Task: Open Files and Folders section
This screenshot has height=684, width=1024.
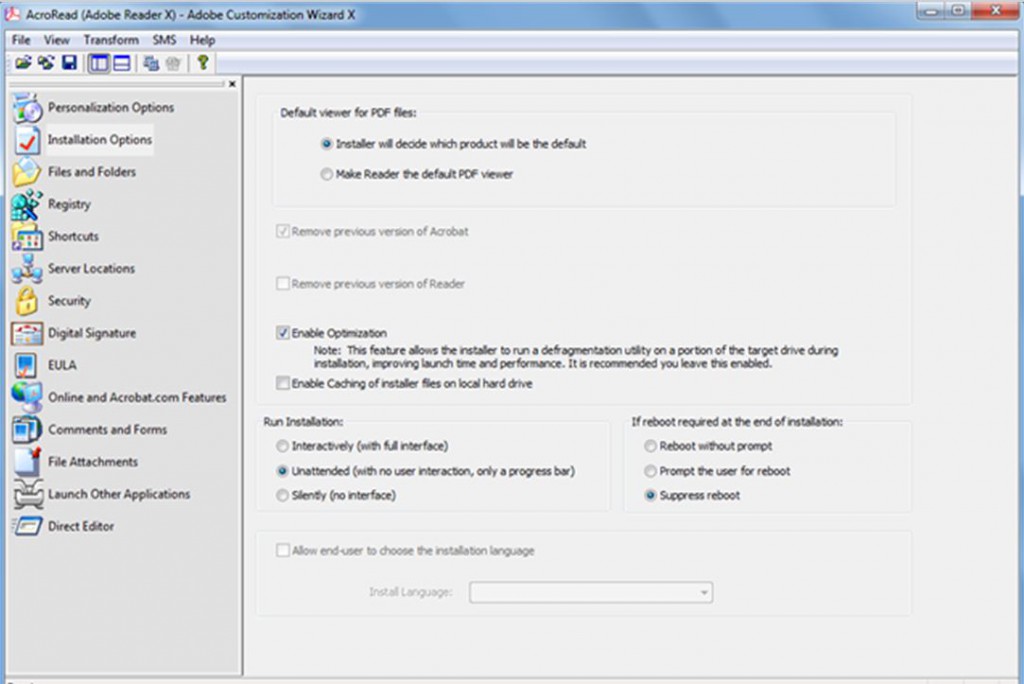Action: [91, 172]
